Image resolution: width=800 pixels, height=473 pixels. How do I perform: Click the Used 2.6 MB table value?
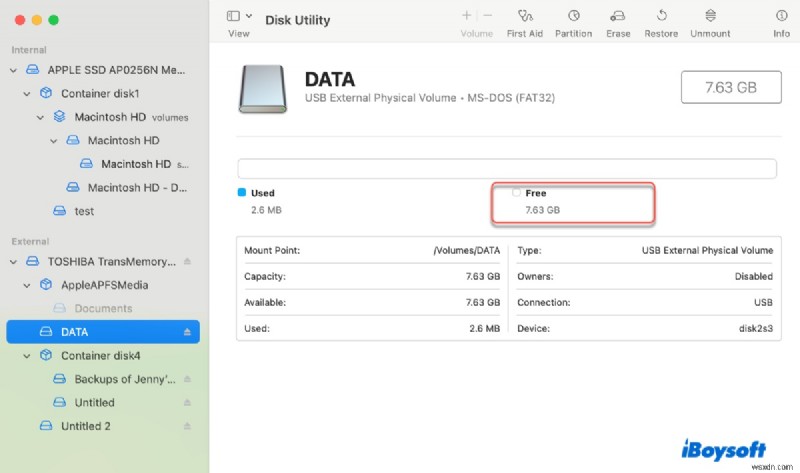484,328
